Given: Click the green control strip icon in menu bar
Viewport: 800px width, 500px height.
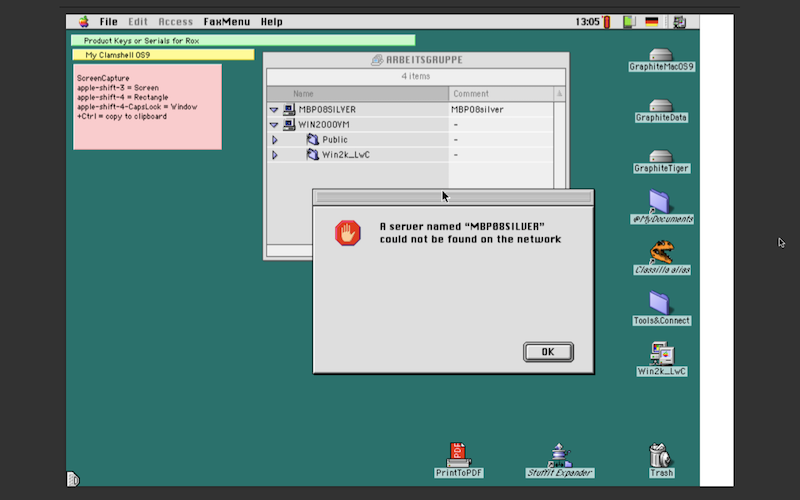Looking at the screenshot, I should click(629, 21).
